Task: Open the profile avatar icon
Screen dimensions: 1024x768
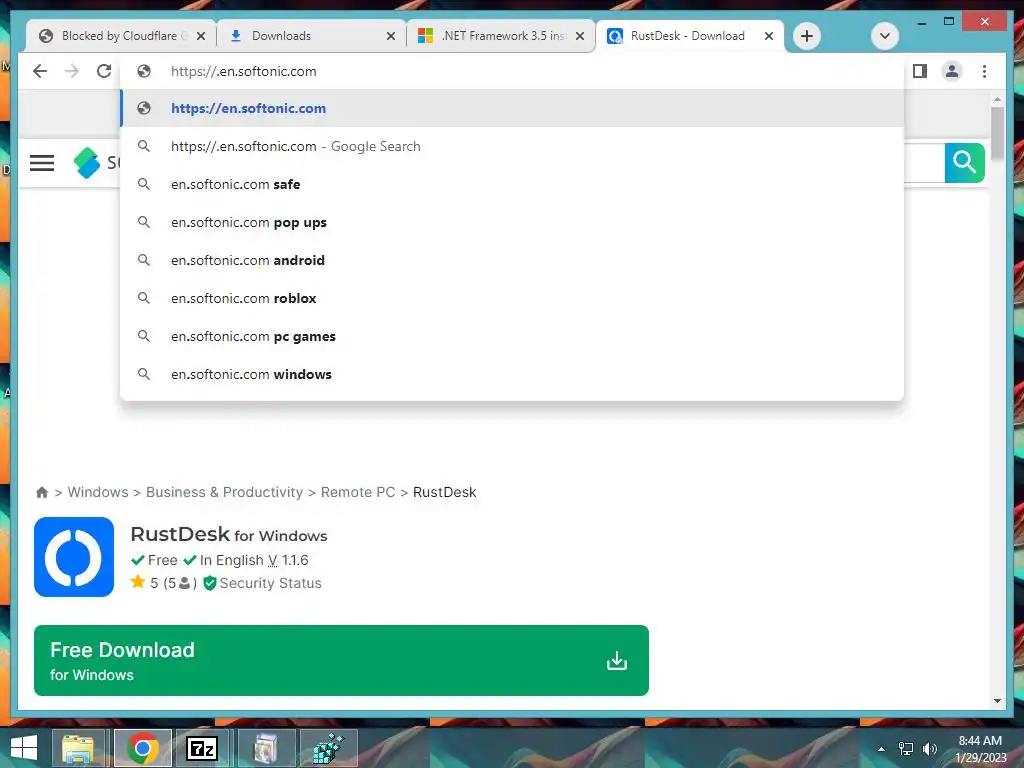Action: pyautogui.click(x=952, y=71)
